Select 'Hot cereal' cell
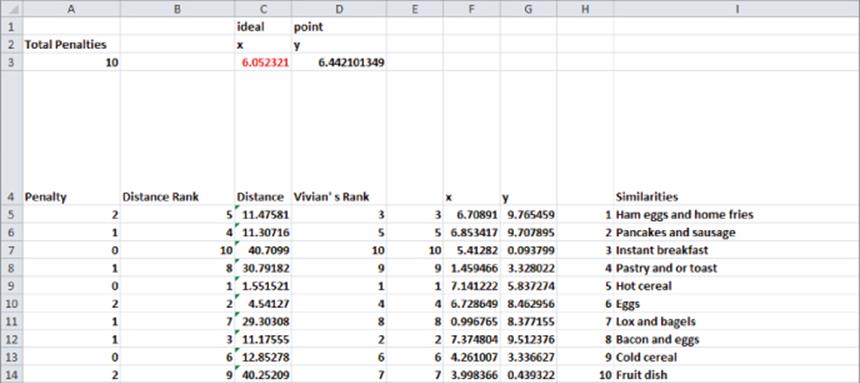Screen dimensions: 860x383 [x=737, y=286]
